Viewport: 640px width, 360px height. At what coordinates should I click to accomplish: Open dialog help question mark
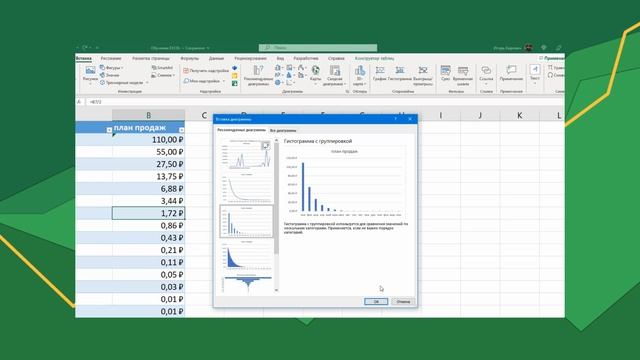(x=396, y=119)
